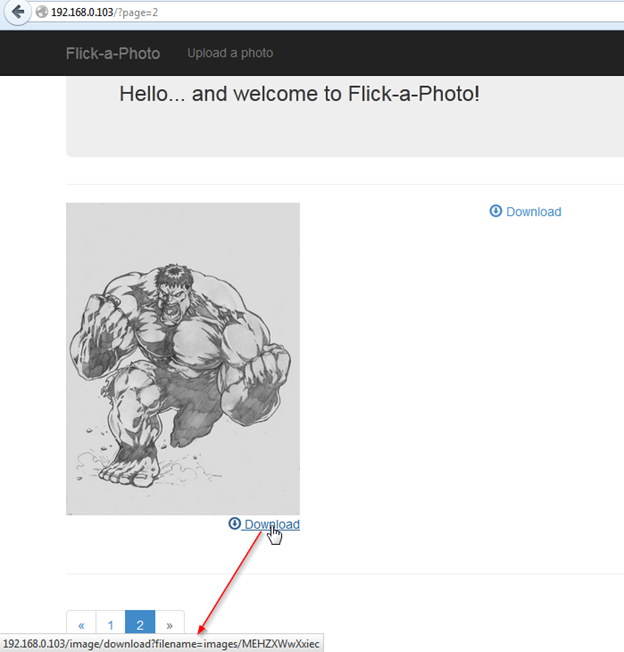The width and height of the screenshot is (624, 652).
Task: Click the Download link under the Hulk image
Action: click(271, 525)
